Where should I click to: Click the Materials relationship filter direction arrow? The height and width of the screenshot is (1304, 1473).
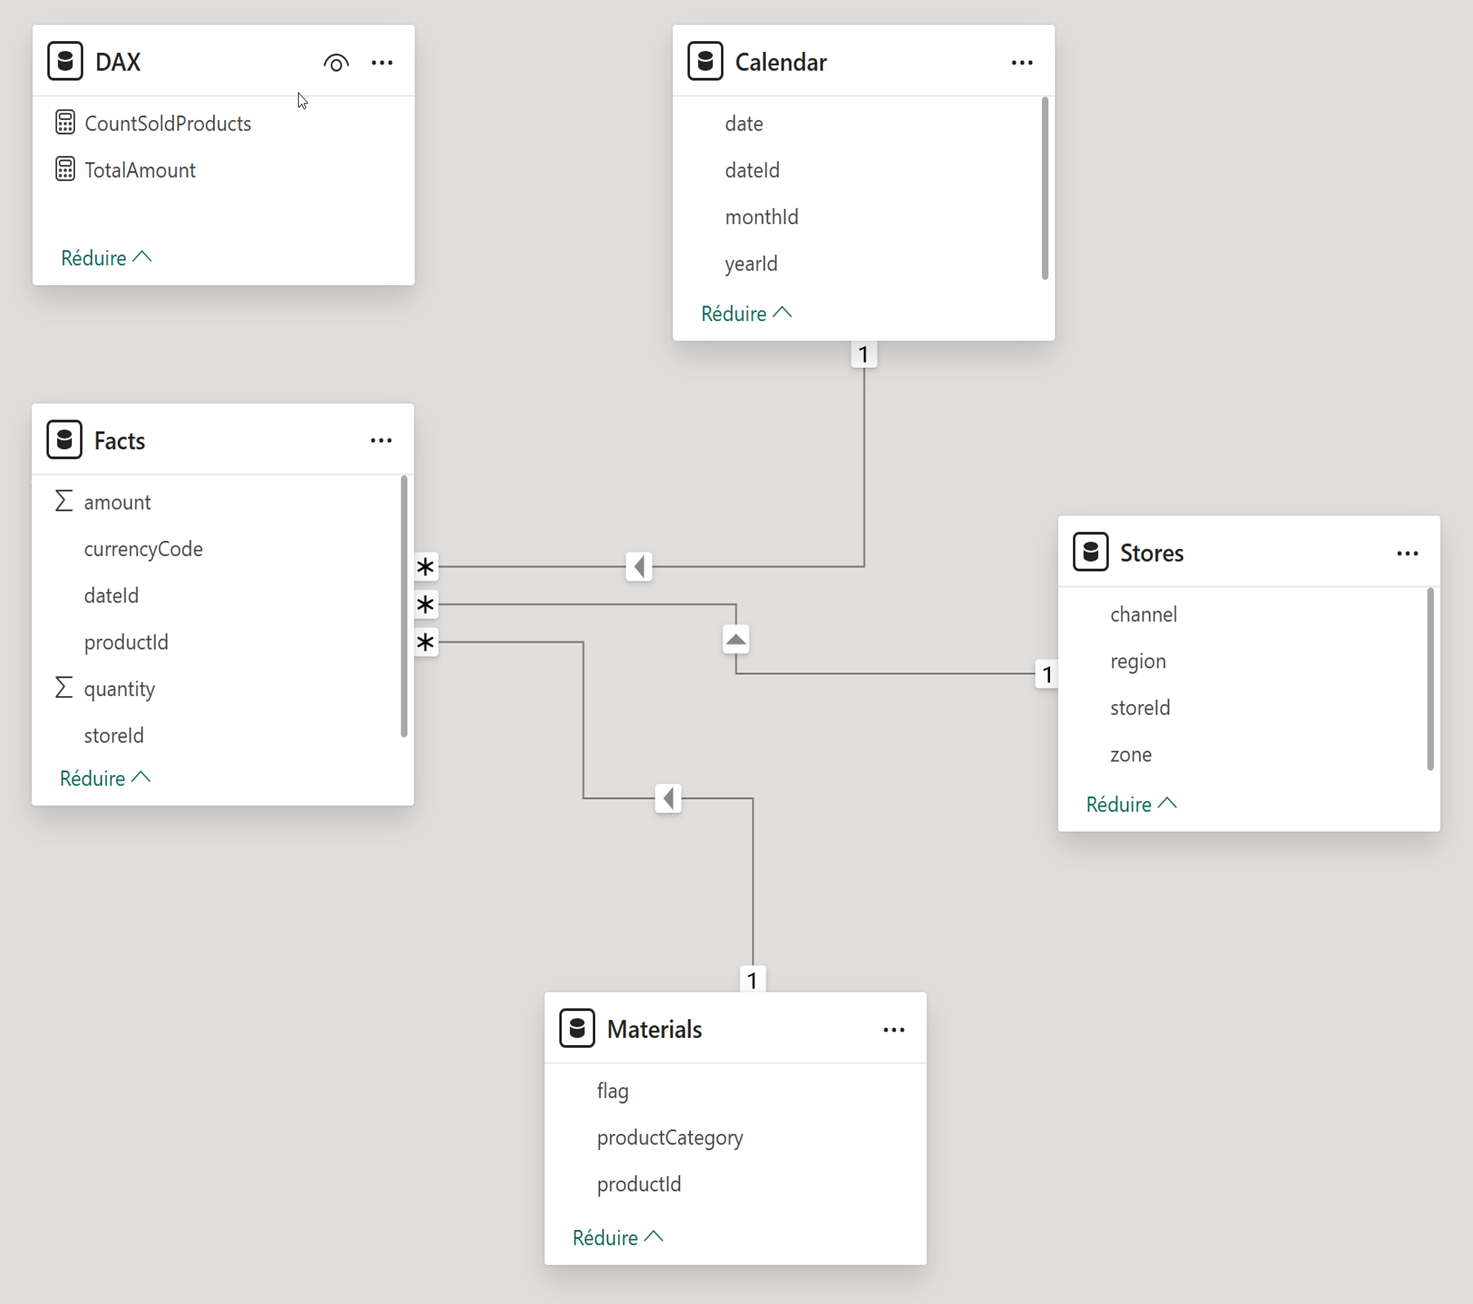coord(668,798)
